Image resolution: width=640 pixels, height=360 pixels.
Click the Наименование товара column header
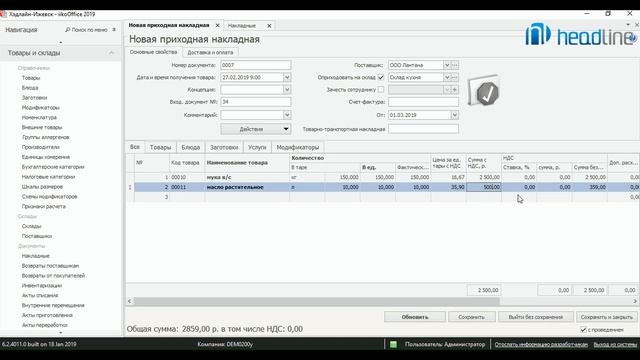click(247, 162)
